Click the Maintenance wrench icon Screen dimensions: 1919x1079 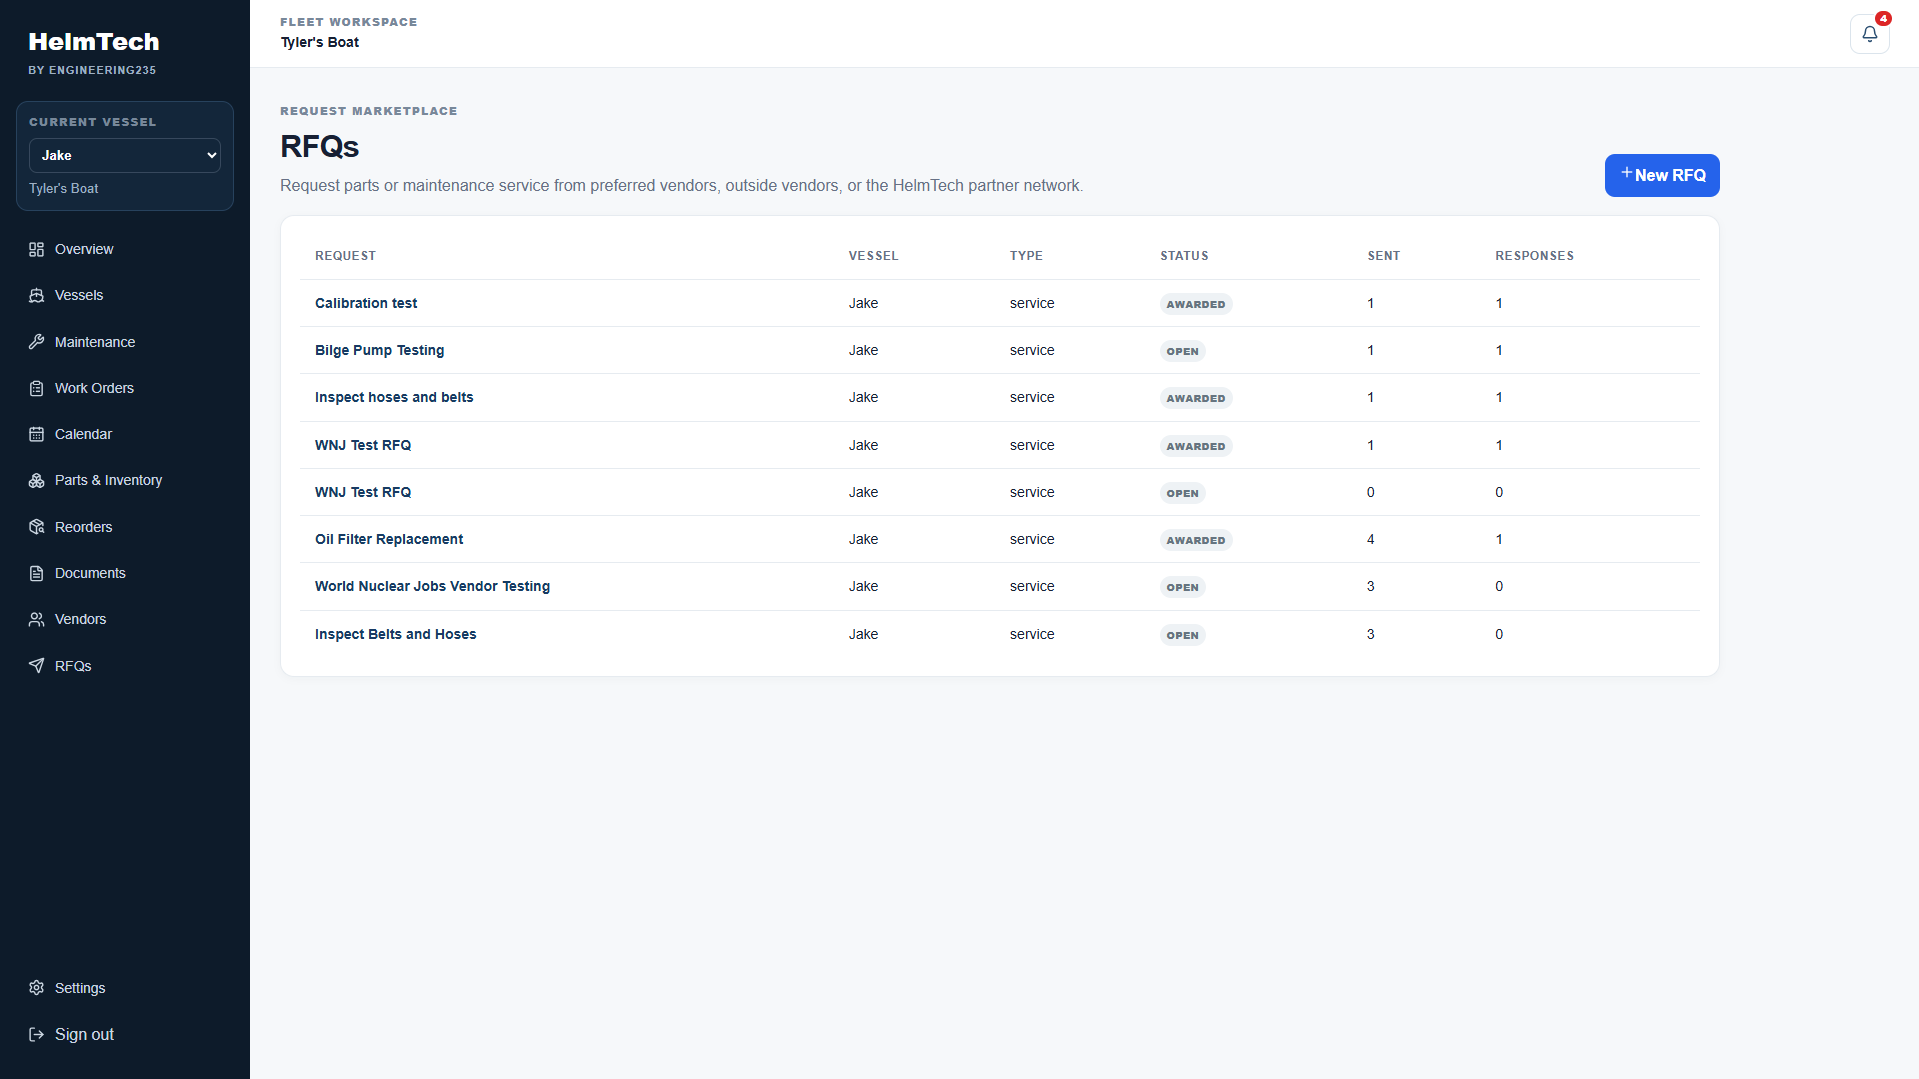coord(37,342)
